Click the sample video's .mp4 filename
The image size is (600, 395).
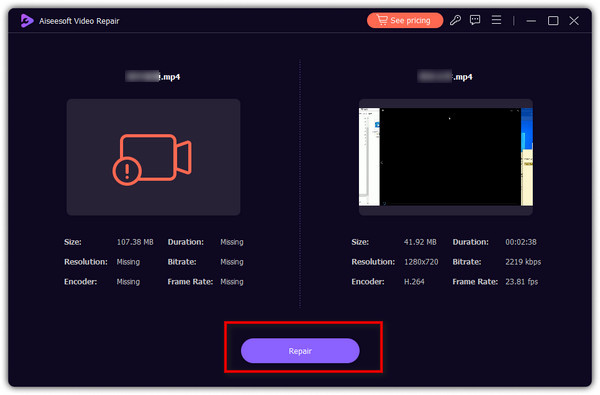click(445, 77)
